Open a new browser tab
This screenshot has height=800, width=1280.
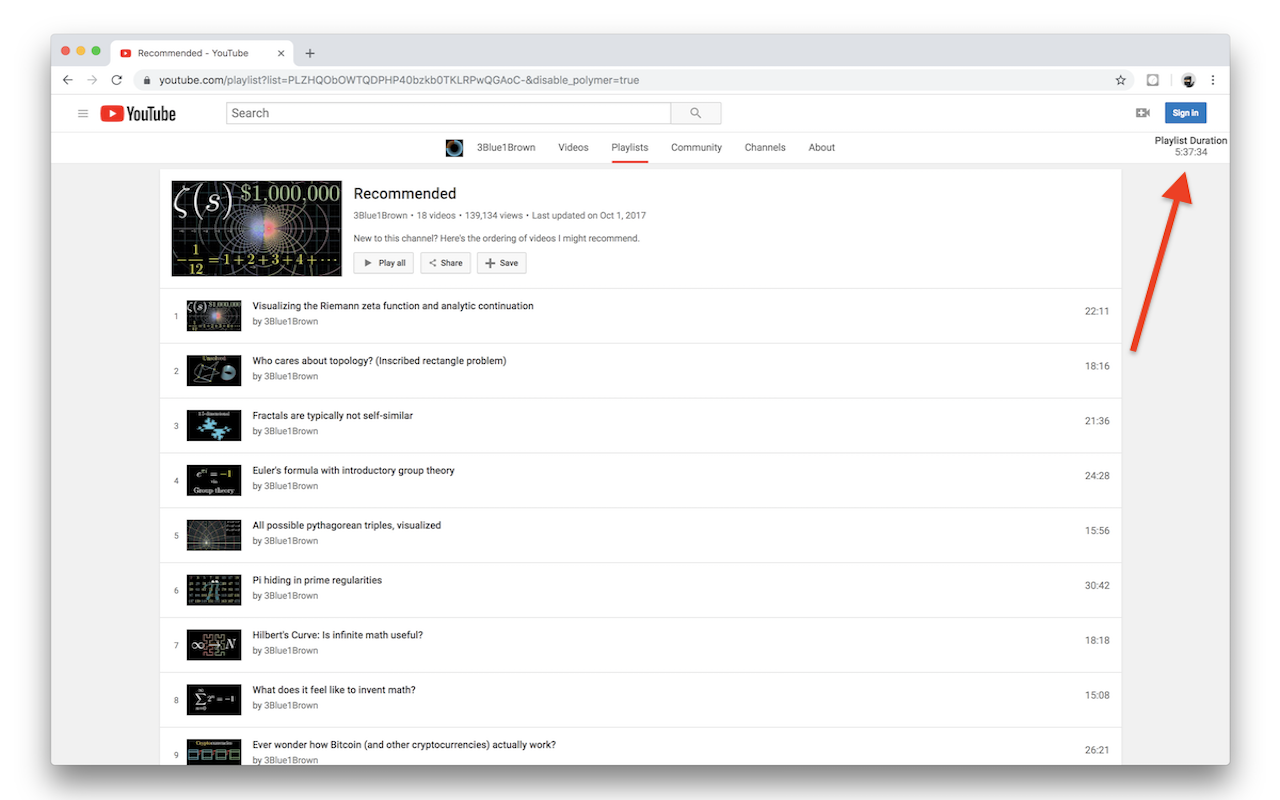tap(310, 53)
